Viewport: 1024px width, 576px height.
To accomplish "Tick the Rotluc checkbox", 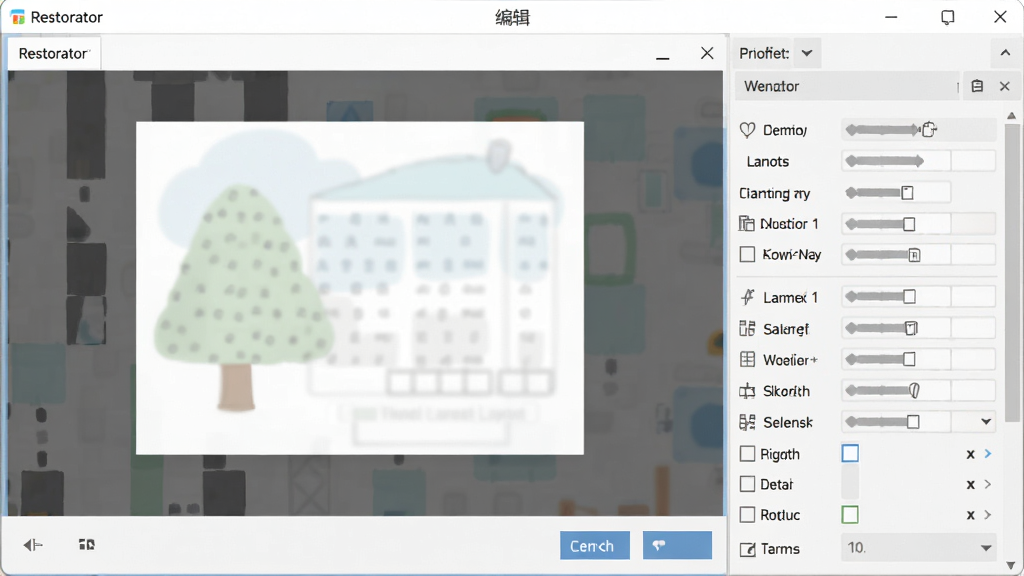I will (x=747, y=515).
